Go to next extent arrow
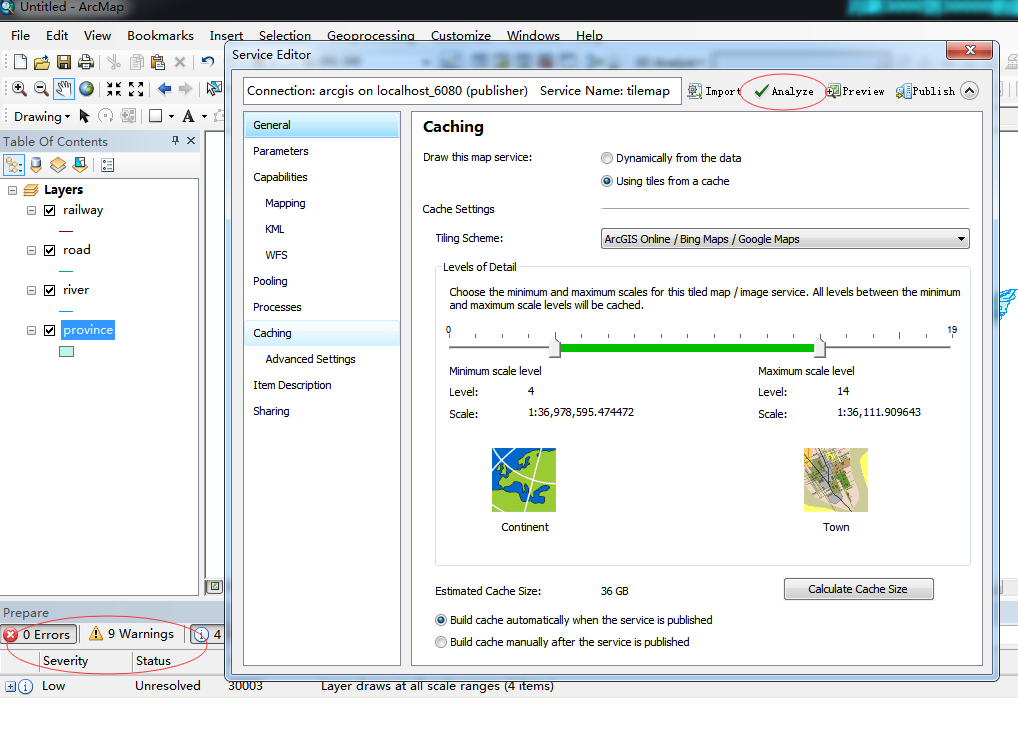Viewport: 1018px width, 730px height. click(x=186, y=89)
